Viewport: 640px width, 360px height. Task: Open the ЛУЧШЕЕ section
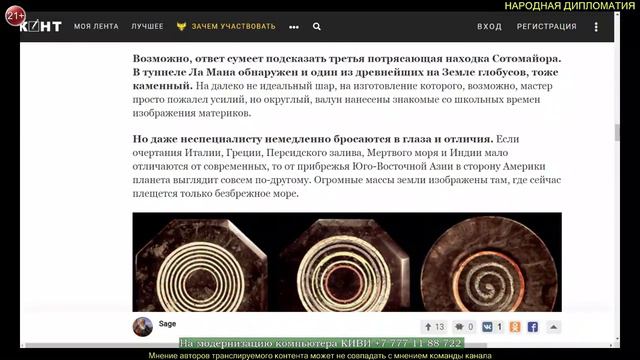coord(147,27)
